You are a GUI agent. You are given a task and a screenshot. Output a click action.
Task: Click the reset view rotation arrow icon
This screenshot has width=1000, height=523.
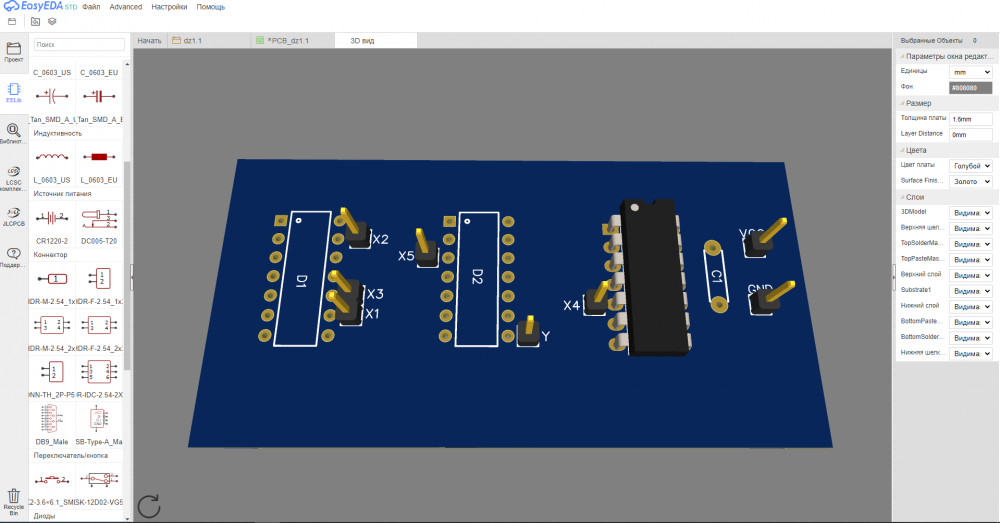[149, 506]
